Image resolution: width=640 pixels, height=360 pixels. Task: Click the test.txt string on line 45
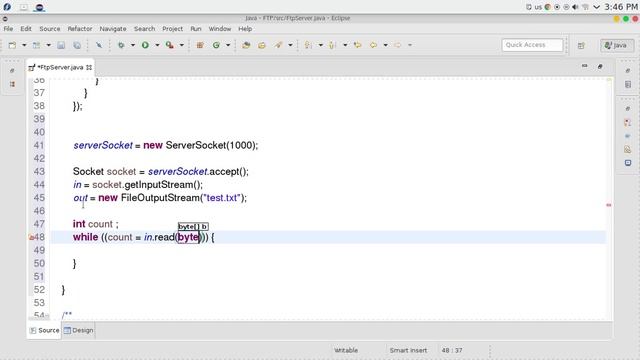click(222, 198)
